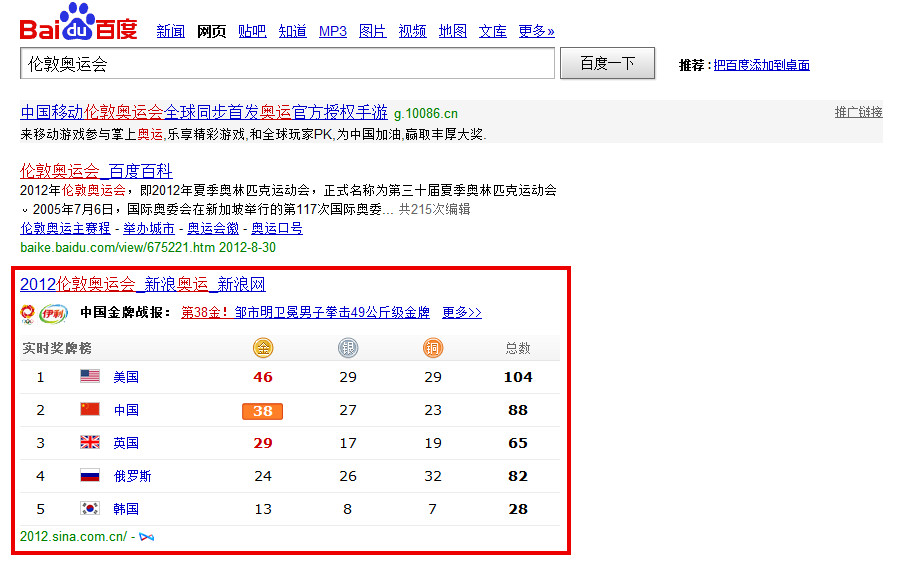Viewport: 899px width, 566px height.
Task: Open 伦敦奥运会_百度百科 result
Action: pos(96,171)
